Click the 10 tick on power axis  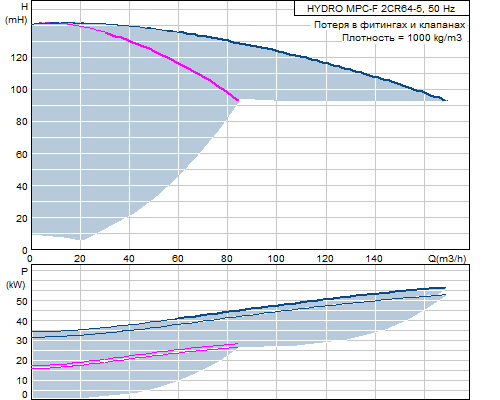click(22, 380)
